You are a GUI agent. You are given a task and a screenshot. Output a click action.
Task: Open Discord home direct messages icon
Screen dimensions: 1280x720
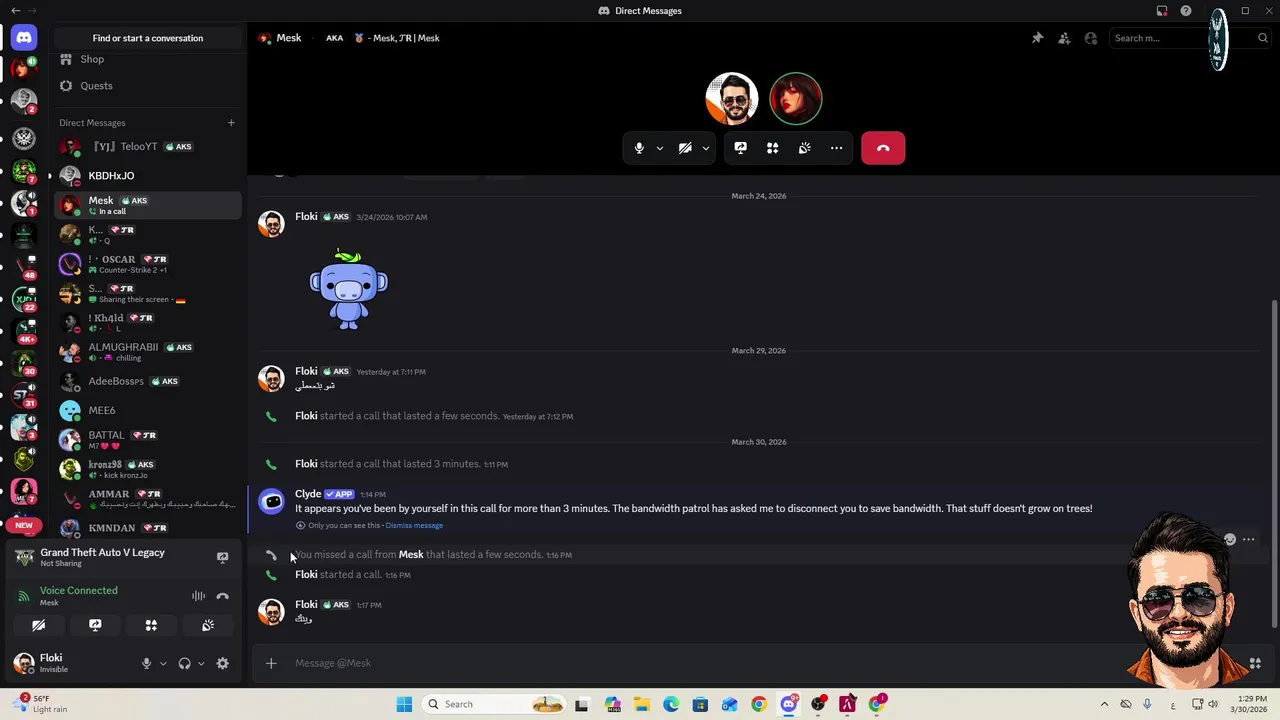24,38
